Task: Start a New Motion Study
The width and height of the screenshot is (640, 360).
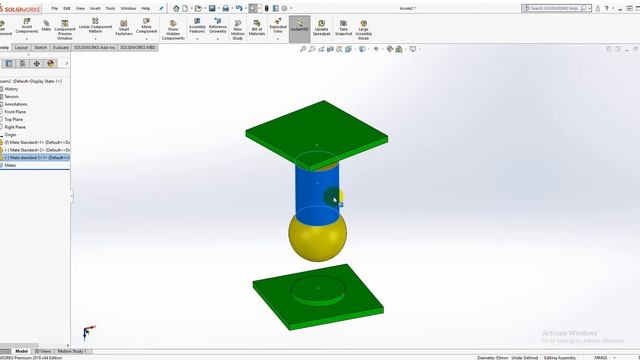Action: [x=238, y=30]
